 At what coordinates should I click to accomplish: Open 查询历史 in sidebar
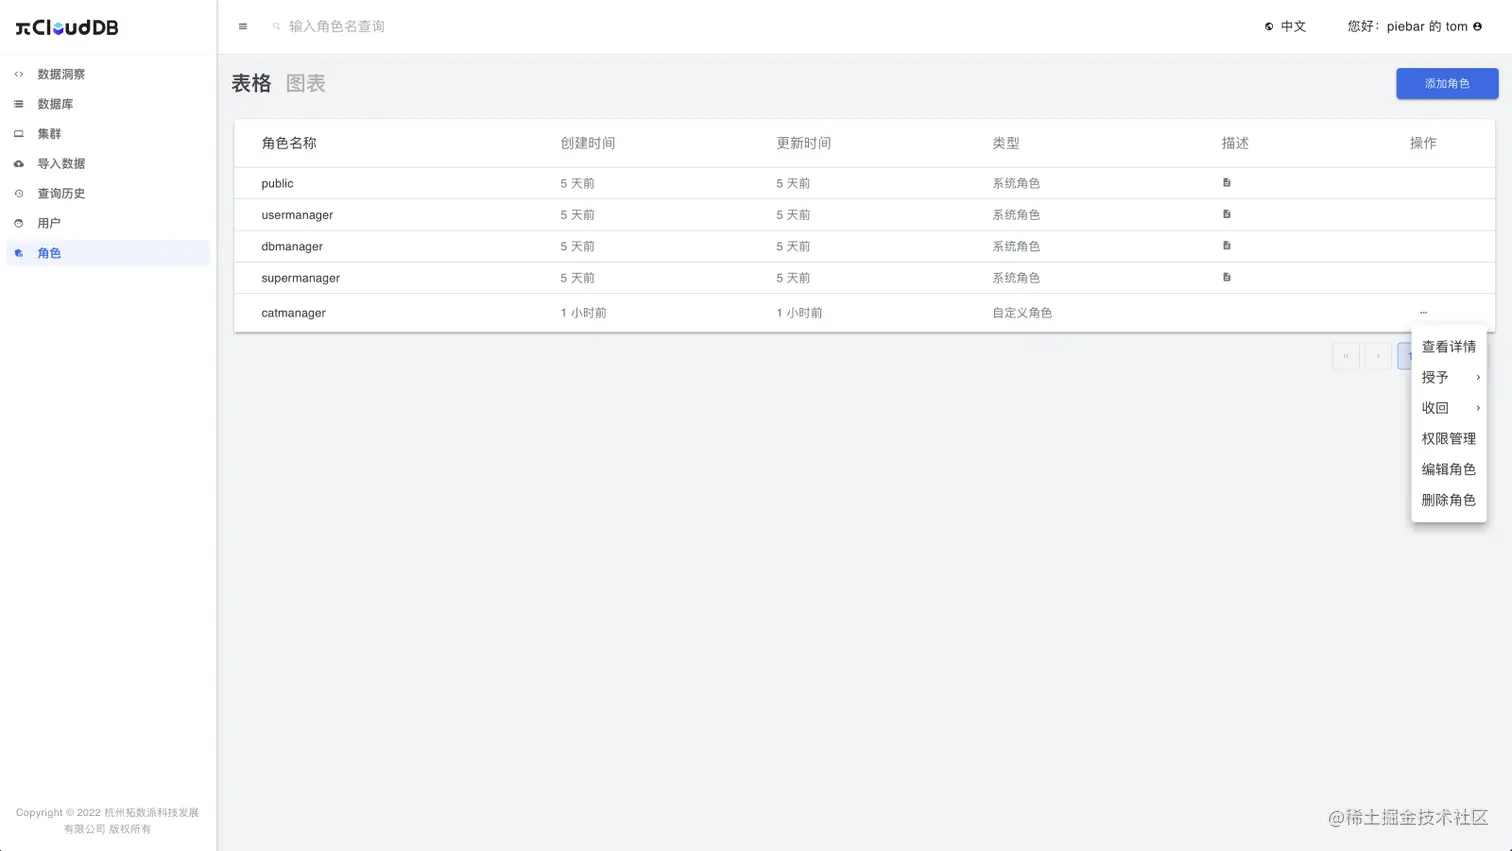coord(108,194)
